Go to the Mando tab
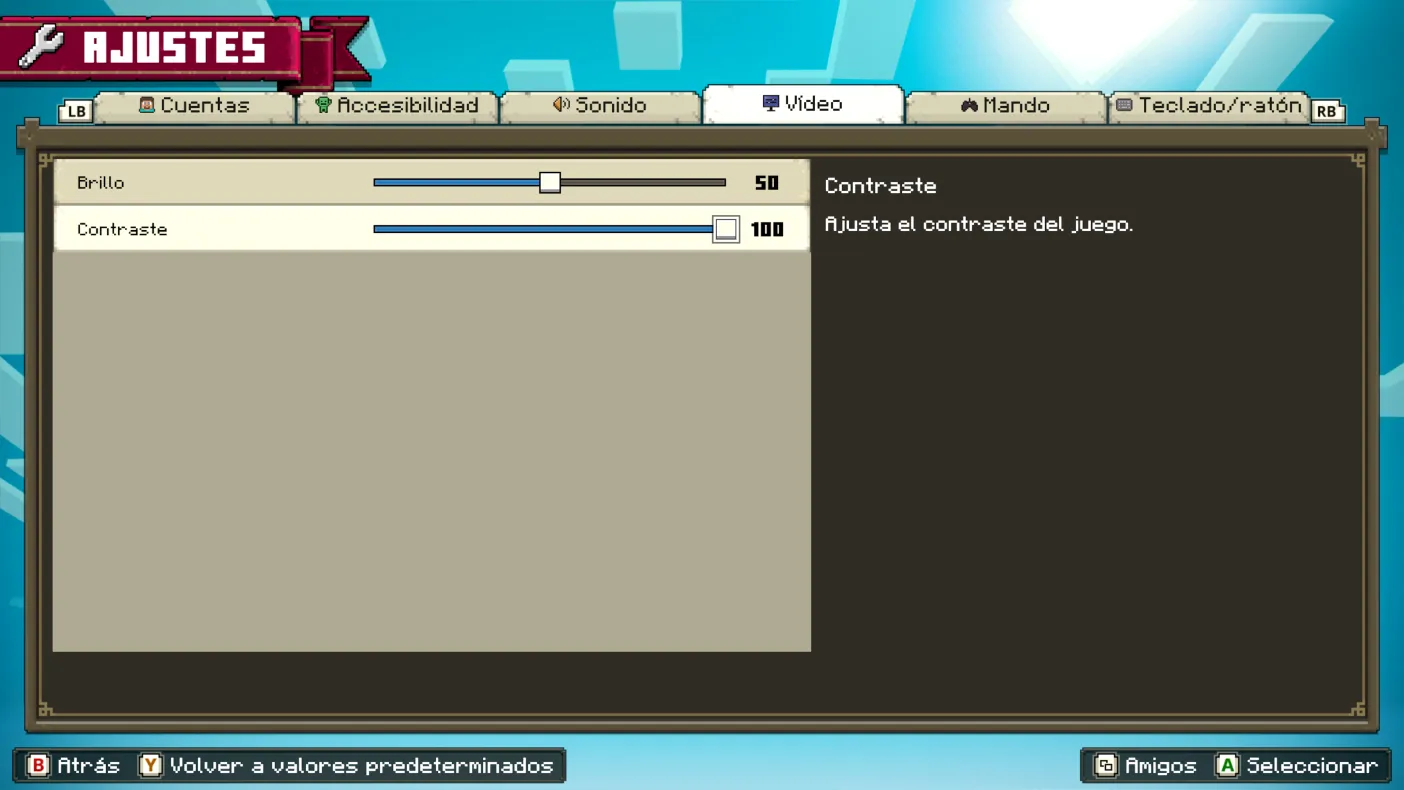The width and height of the screenshot is (1404, 790). click(1006, 105)
